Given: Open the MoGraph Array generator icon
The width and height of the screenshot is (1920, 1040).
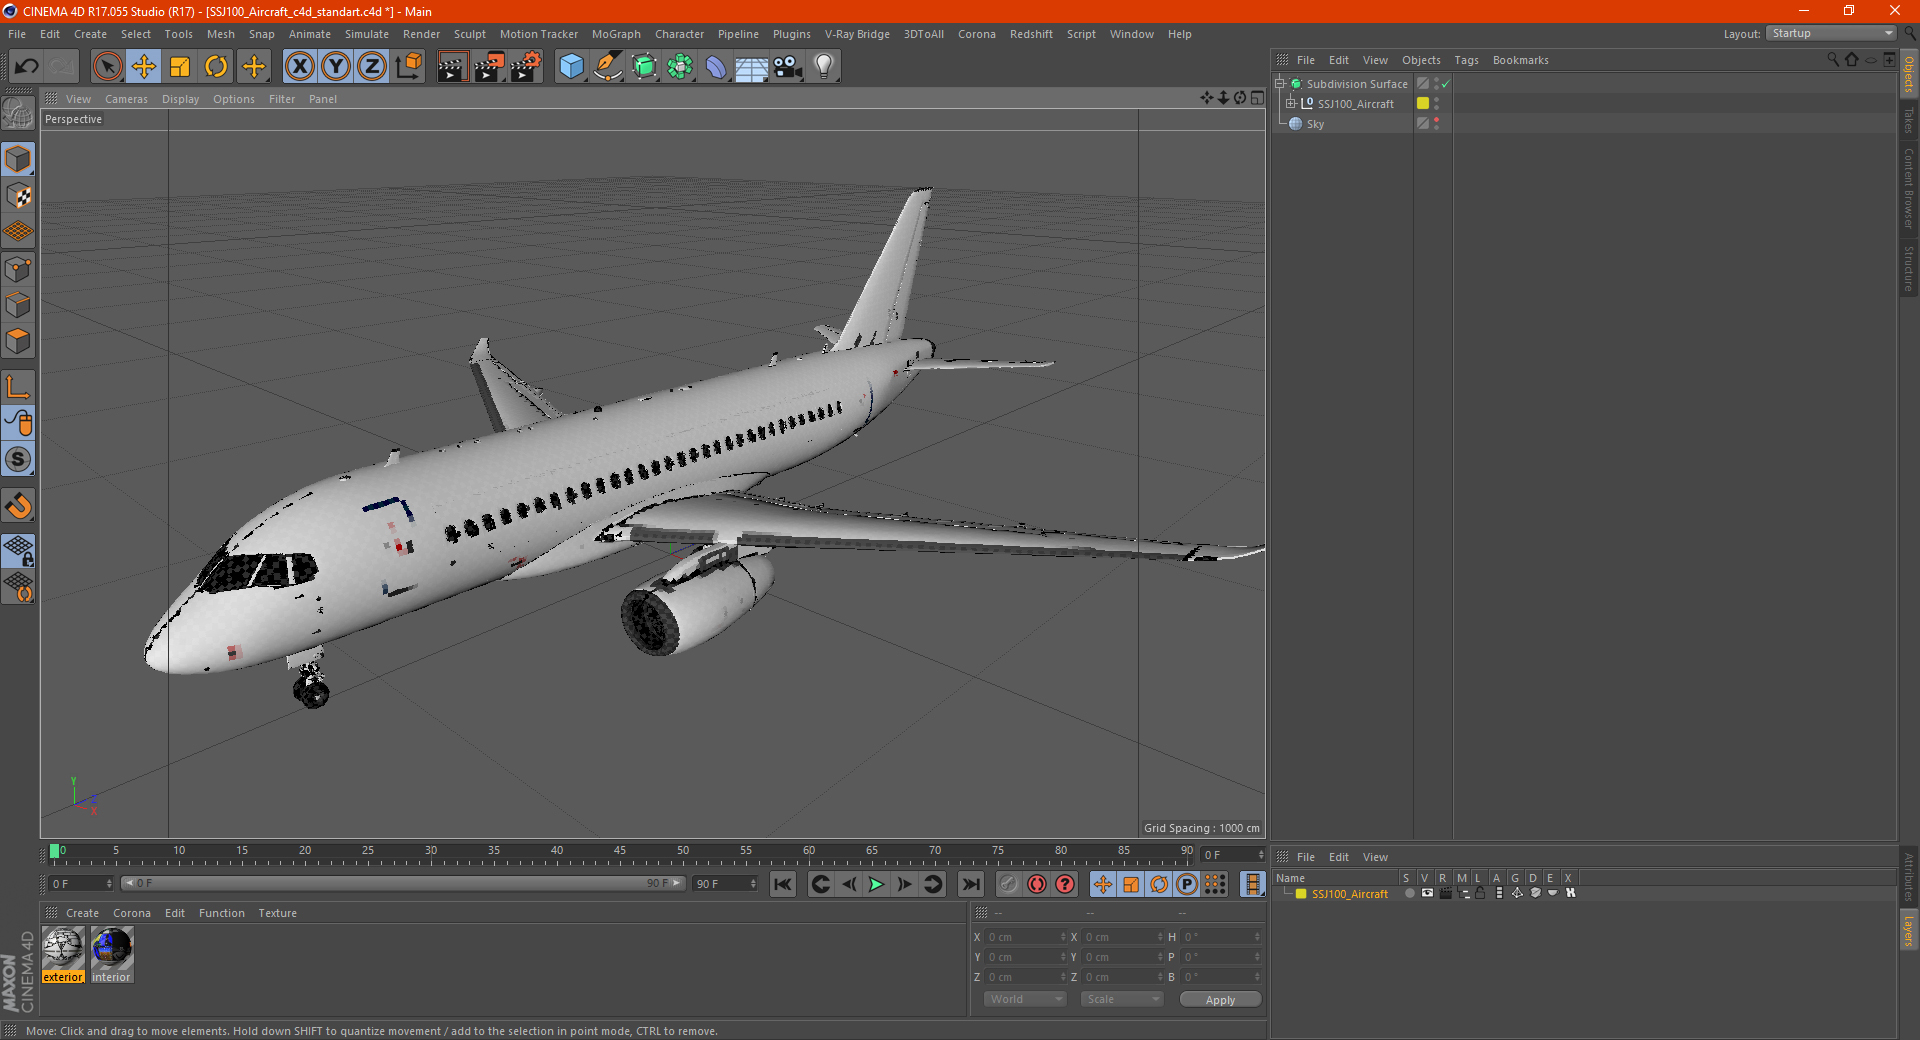Looking at the screenshot, I should pos(681,67).
